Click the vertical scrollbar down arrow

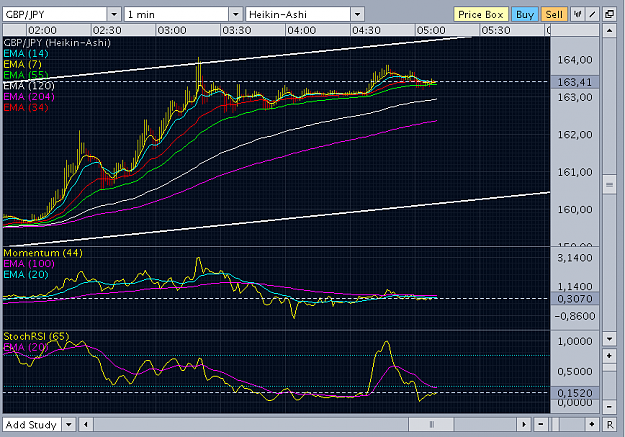[x=609, y=339]
